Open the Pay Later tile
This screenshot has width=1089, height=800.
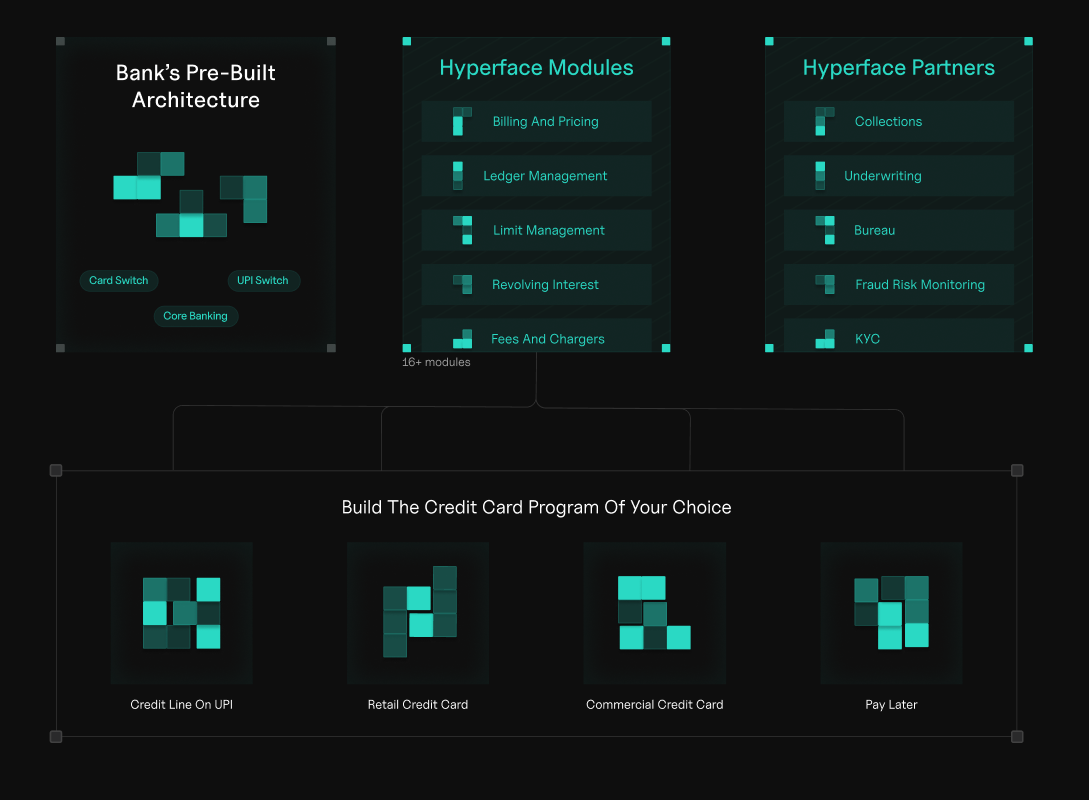point(891,613)
